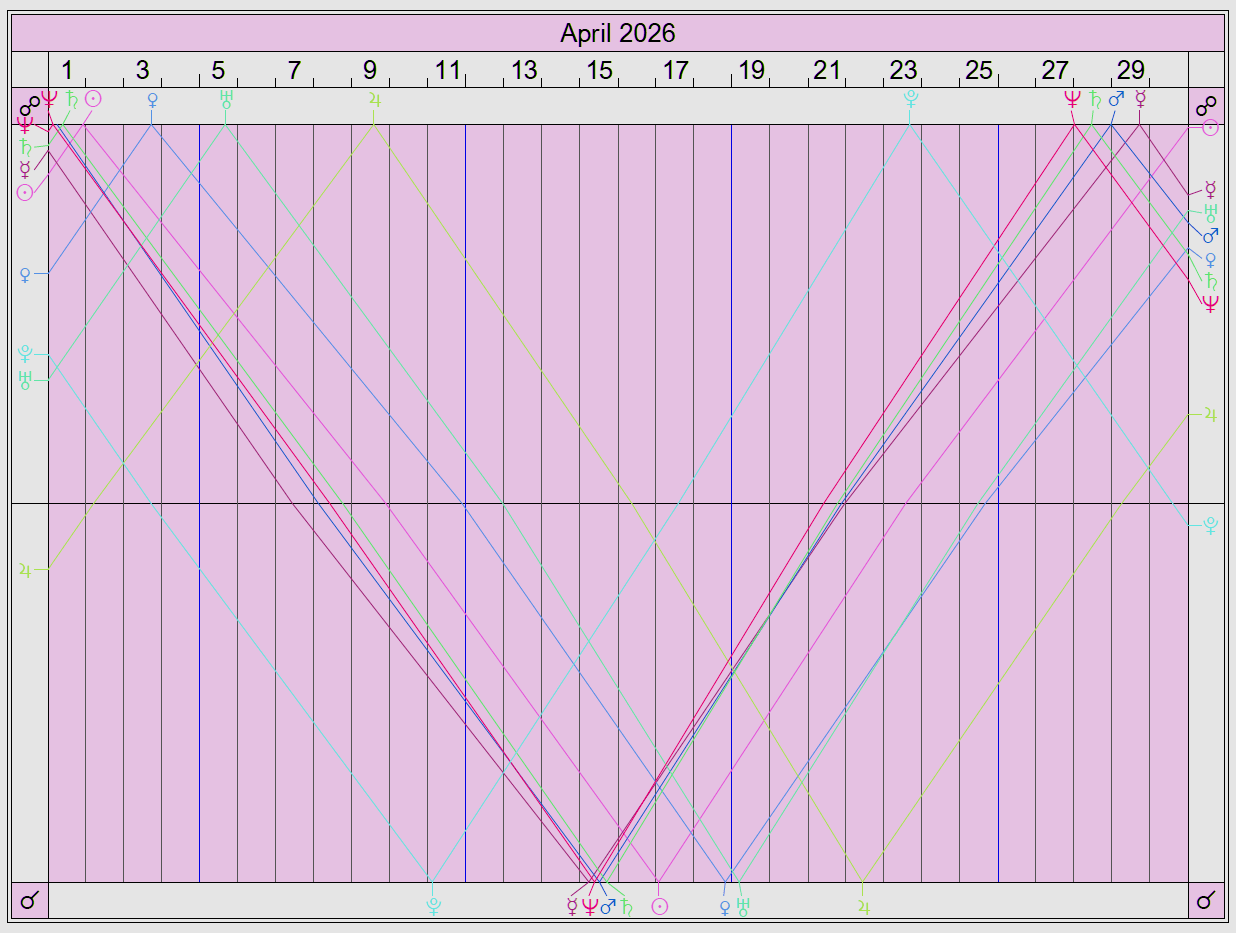Select the Uranus glyph in the top opposition row
1236x933 pixels.
(x=226, y=98)
